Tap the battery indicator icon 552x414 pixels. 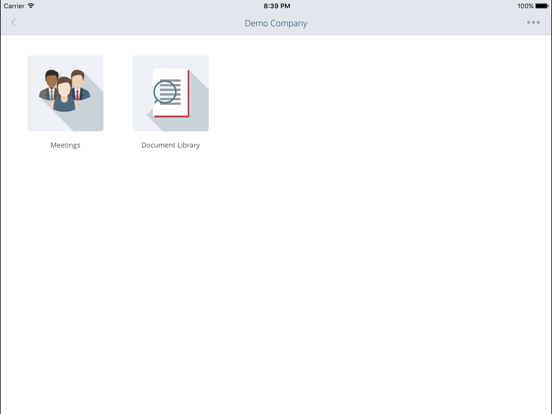click(x=542, y=6)
